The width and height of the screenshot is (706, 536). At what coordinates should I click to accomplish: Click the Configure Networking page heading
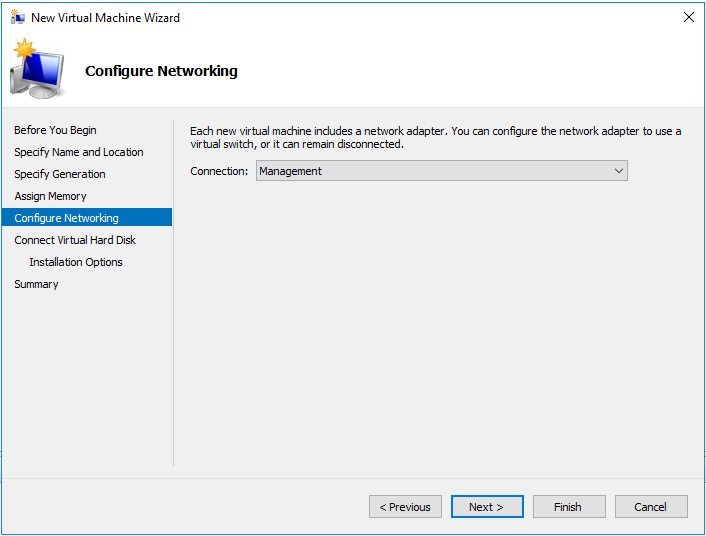161,71
